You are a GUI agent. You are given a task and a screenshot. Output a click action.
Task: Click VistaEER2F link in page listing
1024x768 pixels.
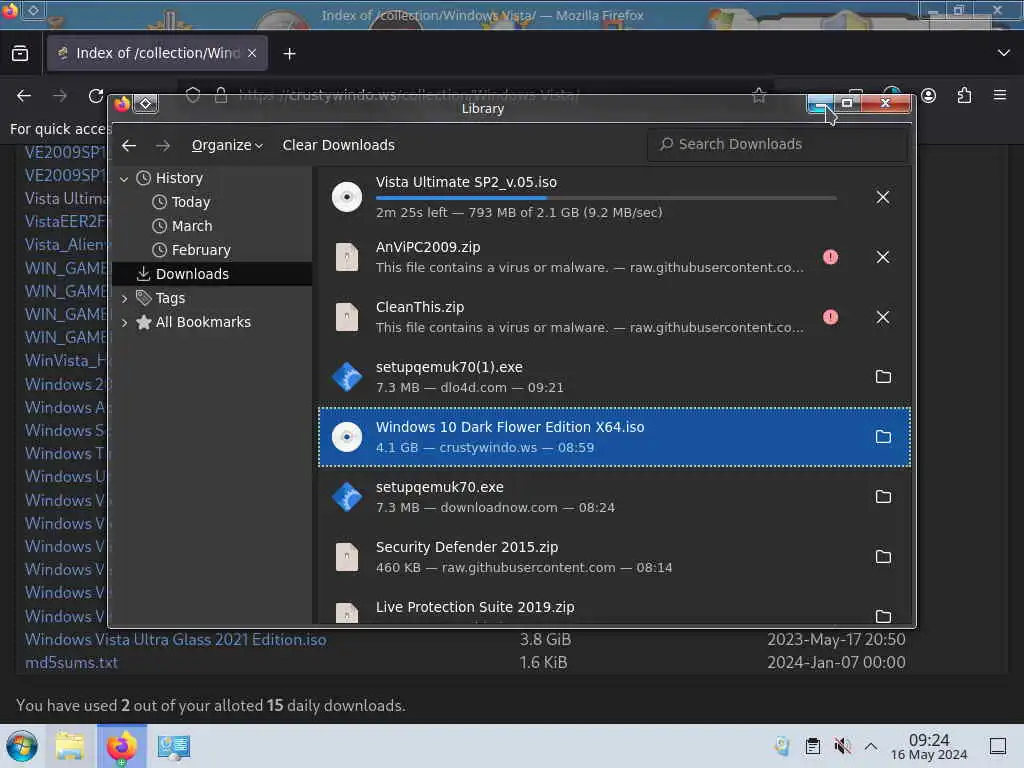[65, 221]
